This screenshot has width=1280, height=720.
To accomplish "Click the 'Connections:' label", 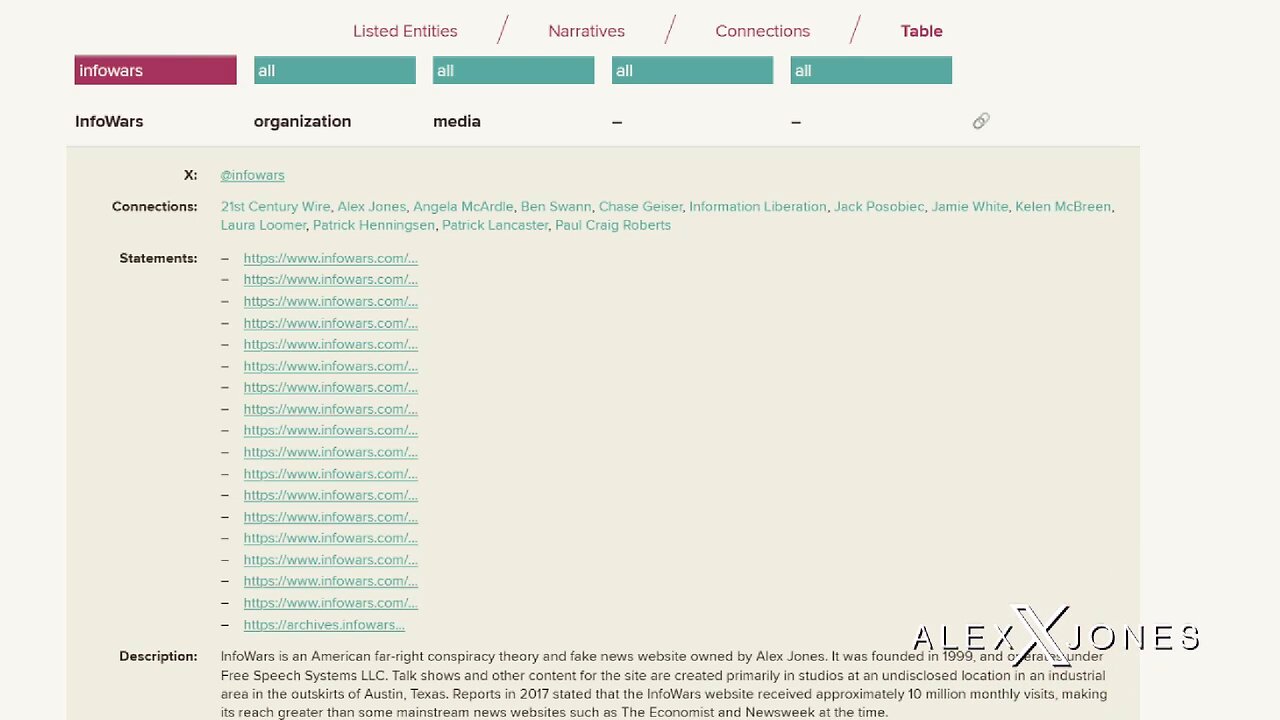I will pos(155,207).
